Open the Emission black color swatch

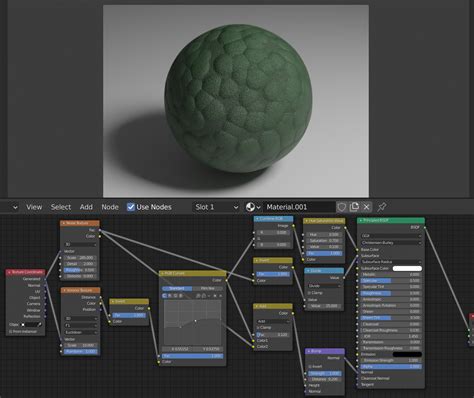point(407,354)
